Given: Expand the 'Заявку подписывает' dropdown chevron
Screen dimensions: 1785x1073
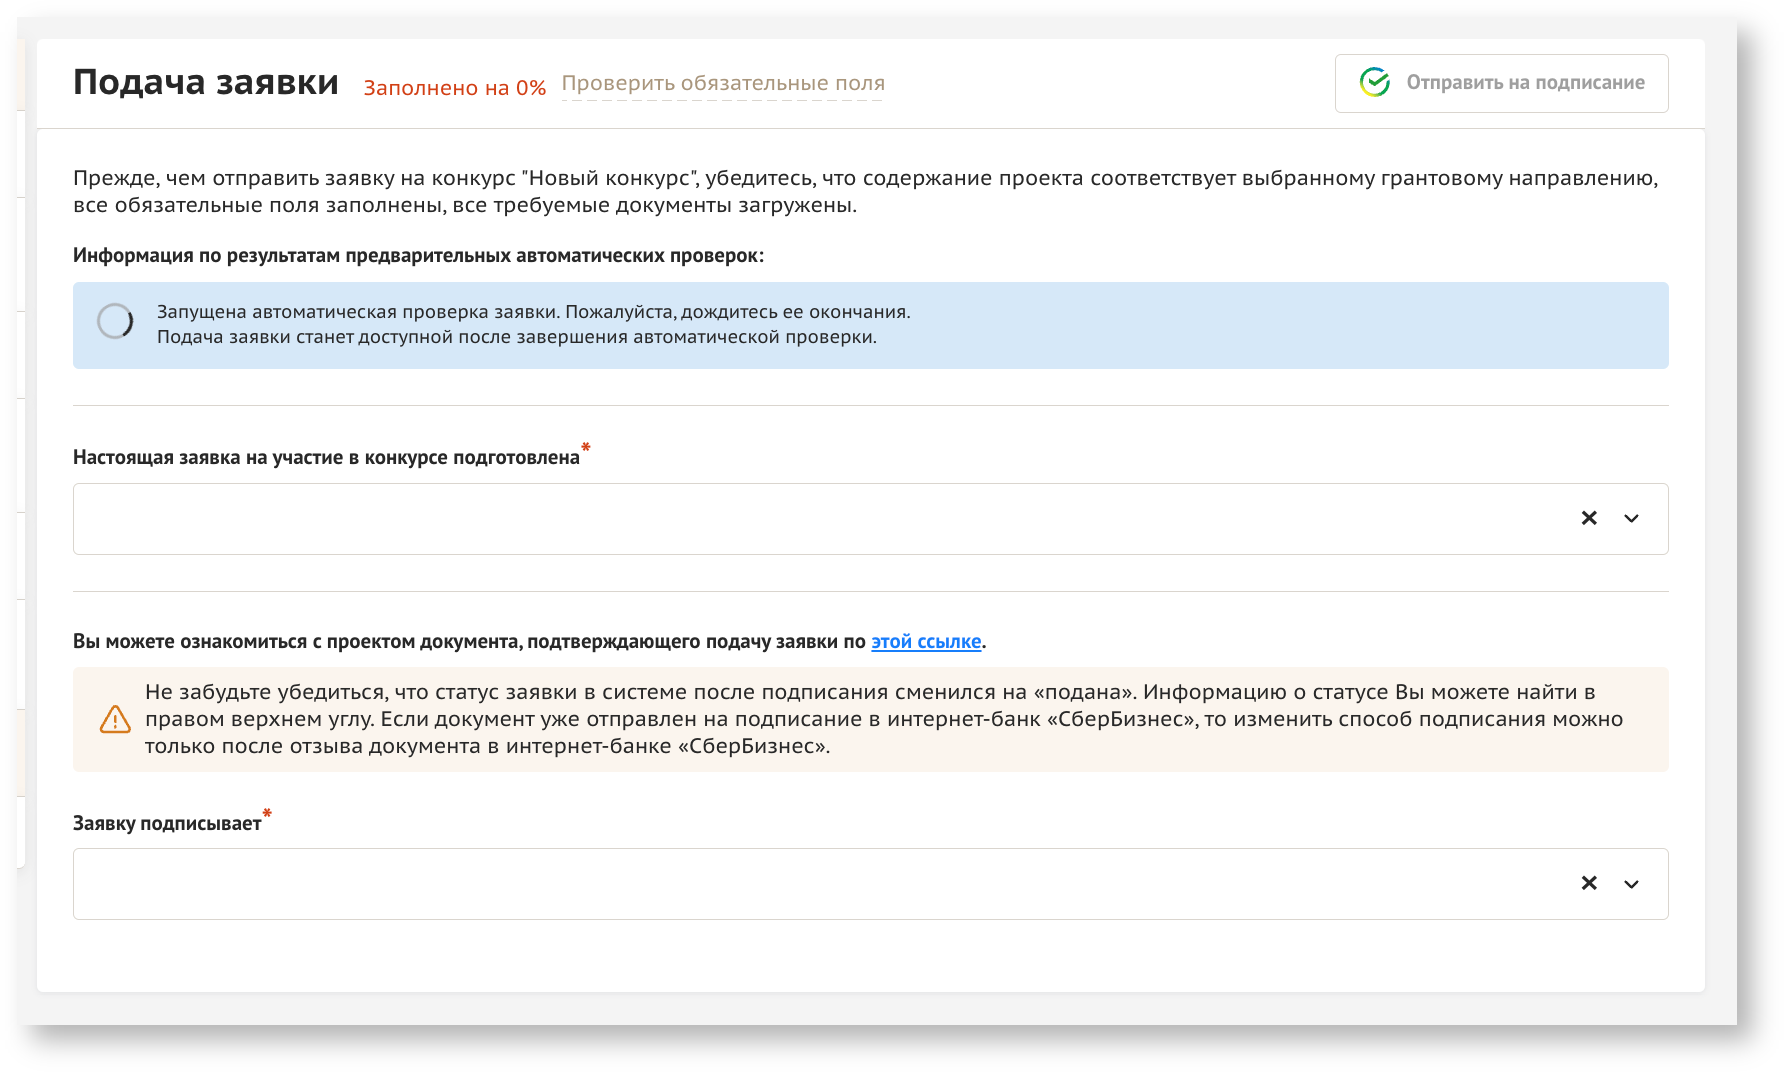Looking at the screenshot, I should 1631,884.
